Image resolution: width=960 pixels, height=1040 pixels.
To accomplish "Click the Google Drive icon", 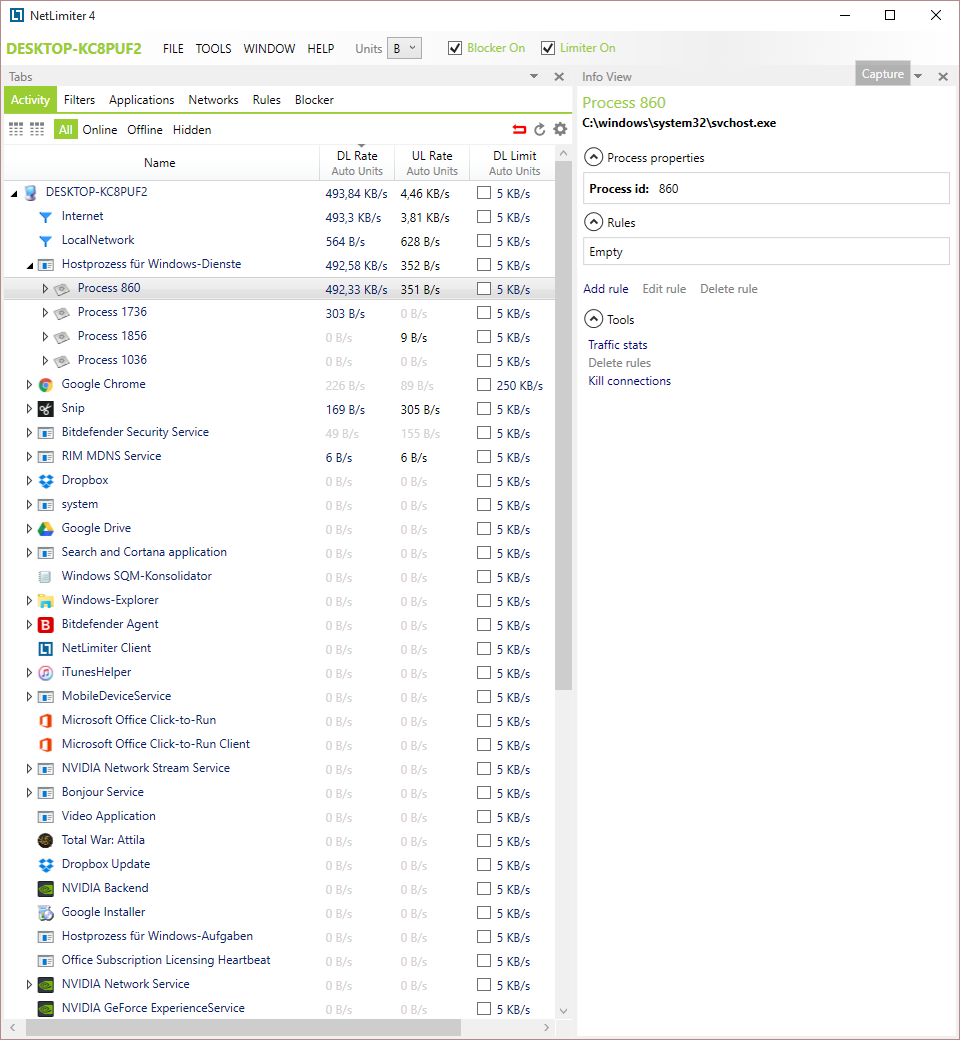I will point(45,529).
